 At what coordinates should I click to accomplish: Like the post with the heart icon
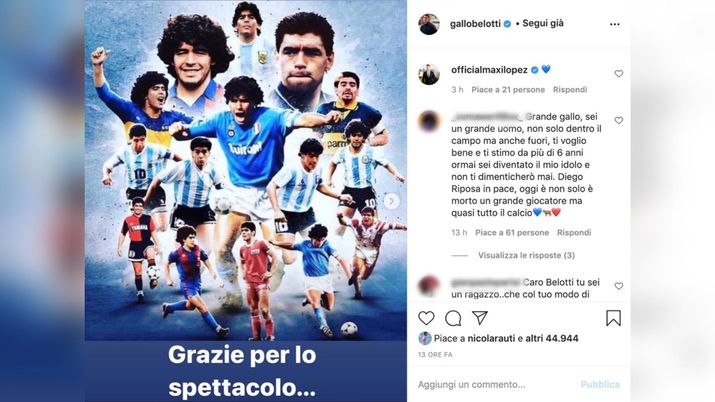[426, 318]
